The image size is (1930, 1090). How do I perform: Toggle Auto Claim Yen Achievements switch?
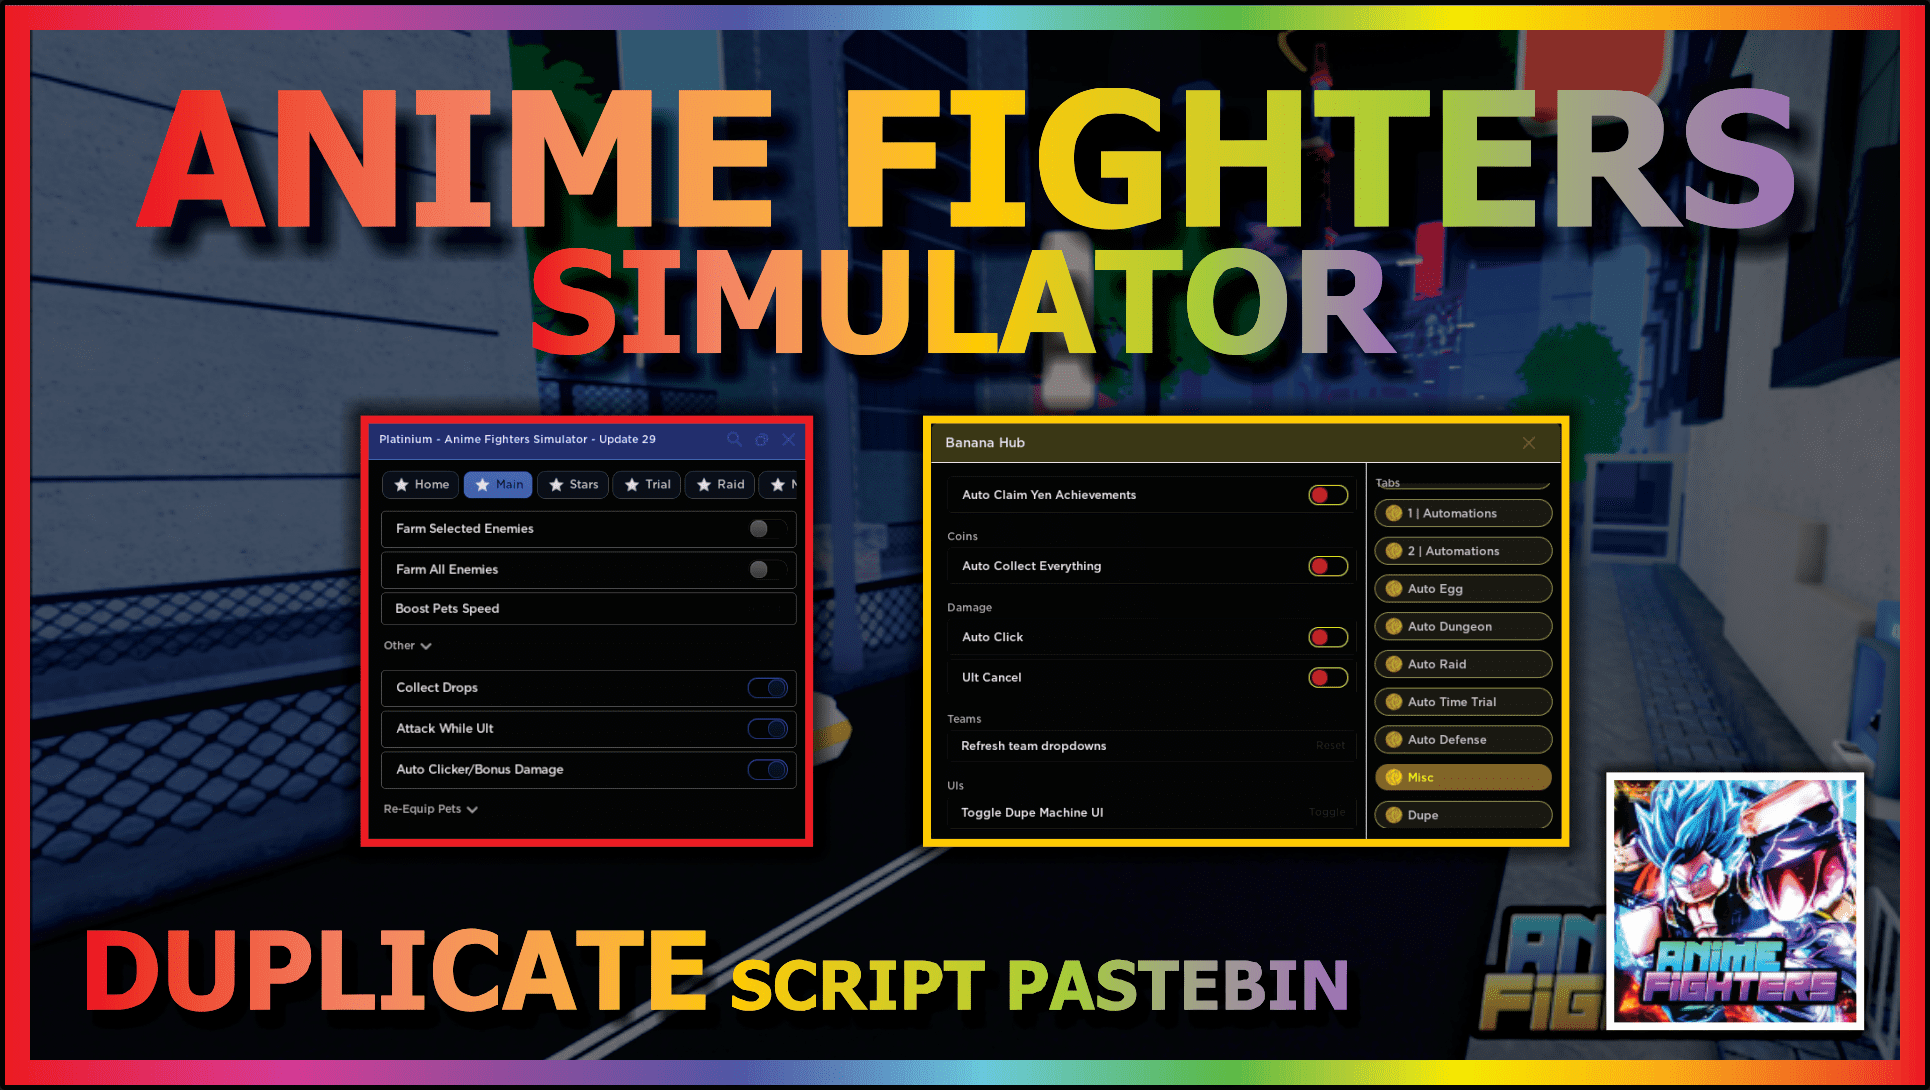[x=1331, y=495]
